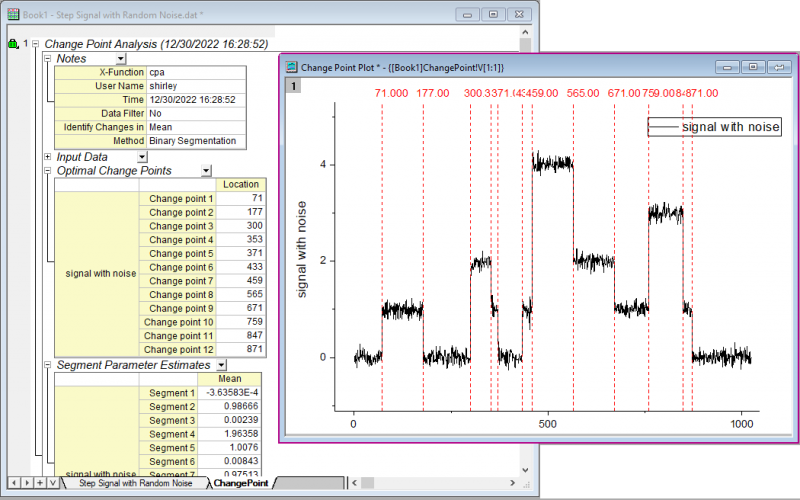Click the Location column header

[241, 185]
